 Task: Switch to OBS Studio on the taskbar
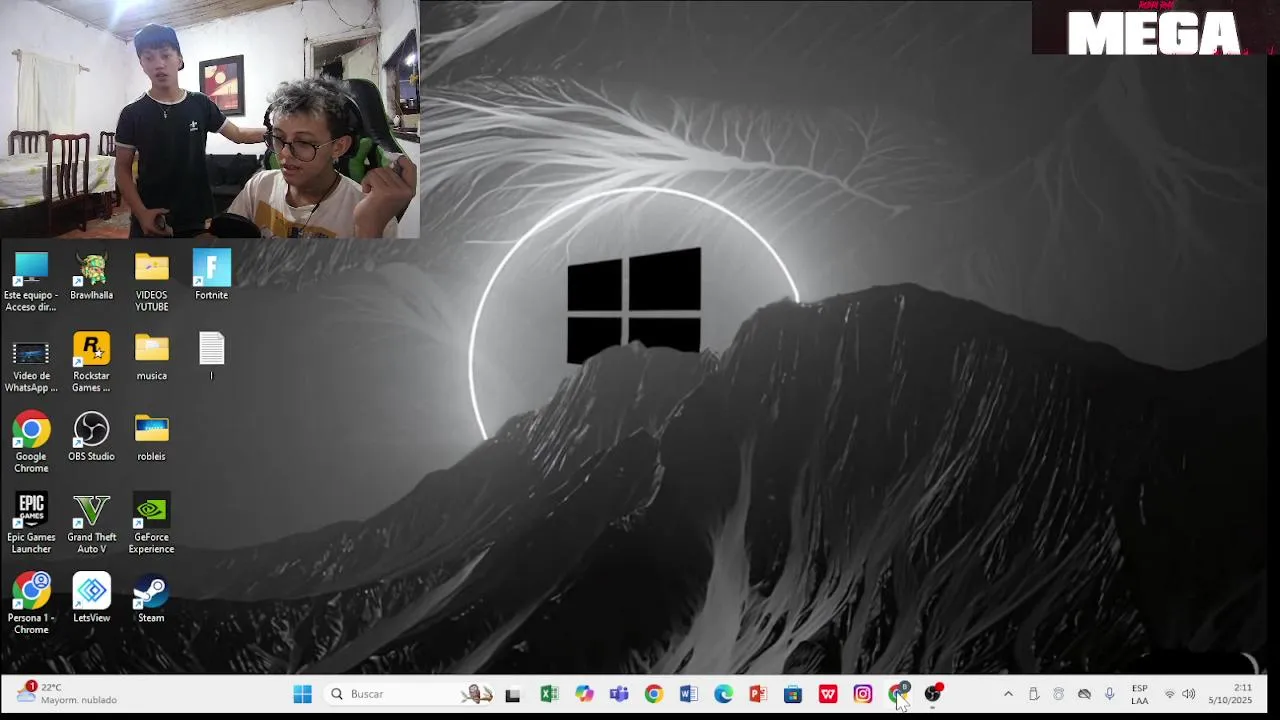pos(933,694)
